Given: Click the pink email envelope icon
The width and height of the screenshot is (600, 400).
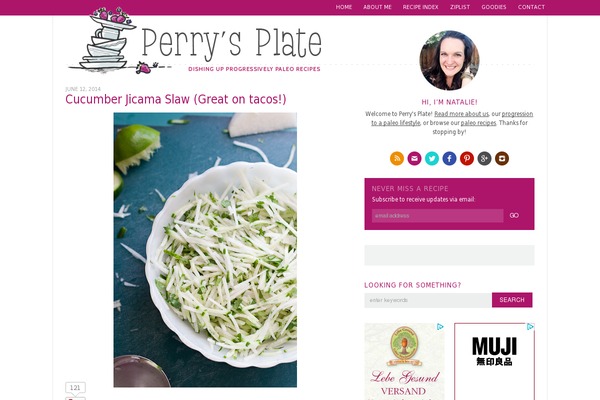Looking at the screenshot, I should 414,158.
